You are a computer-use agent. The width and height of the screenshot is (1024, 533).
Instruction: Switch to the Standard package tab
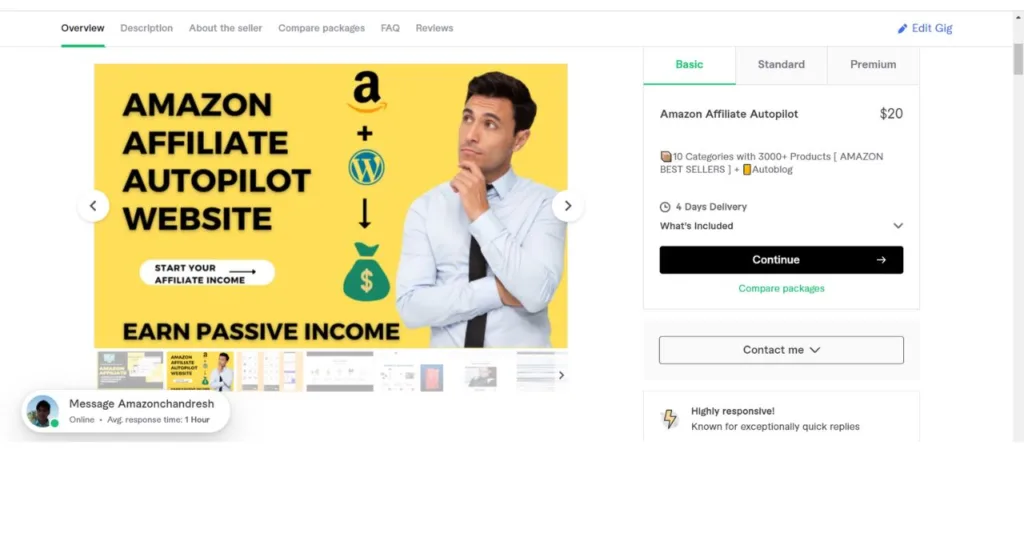(x=781, y=65)
